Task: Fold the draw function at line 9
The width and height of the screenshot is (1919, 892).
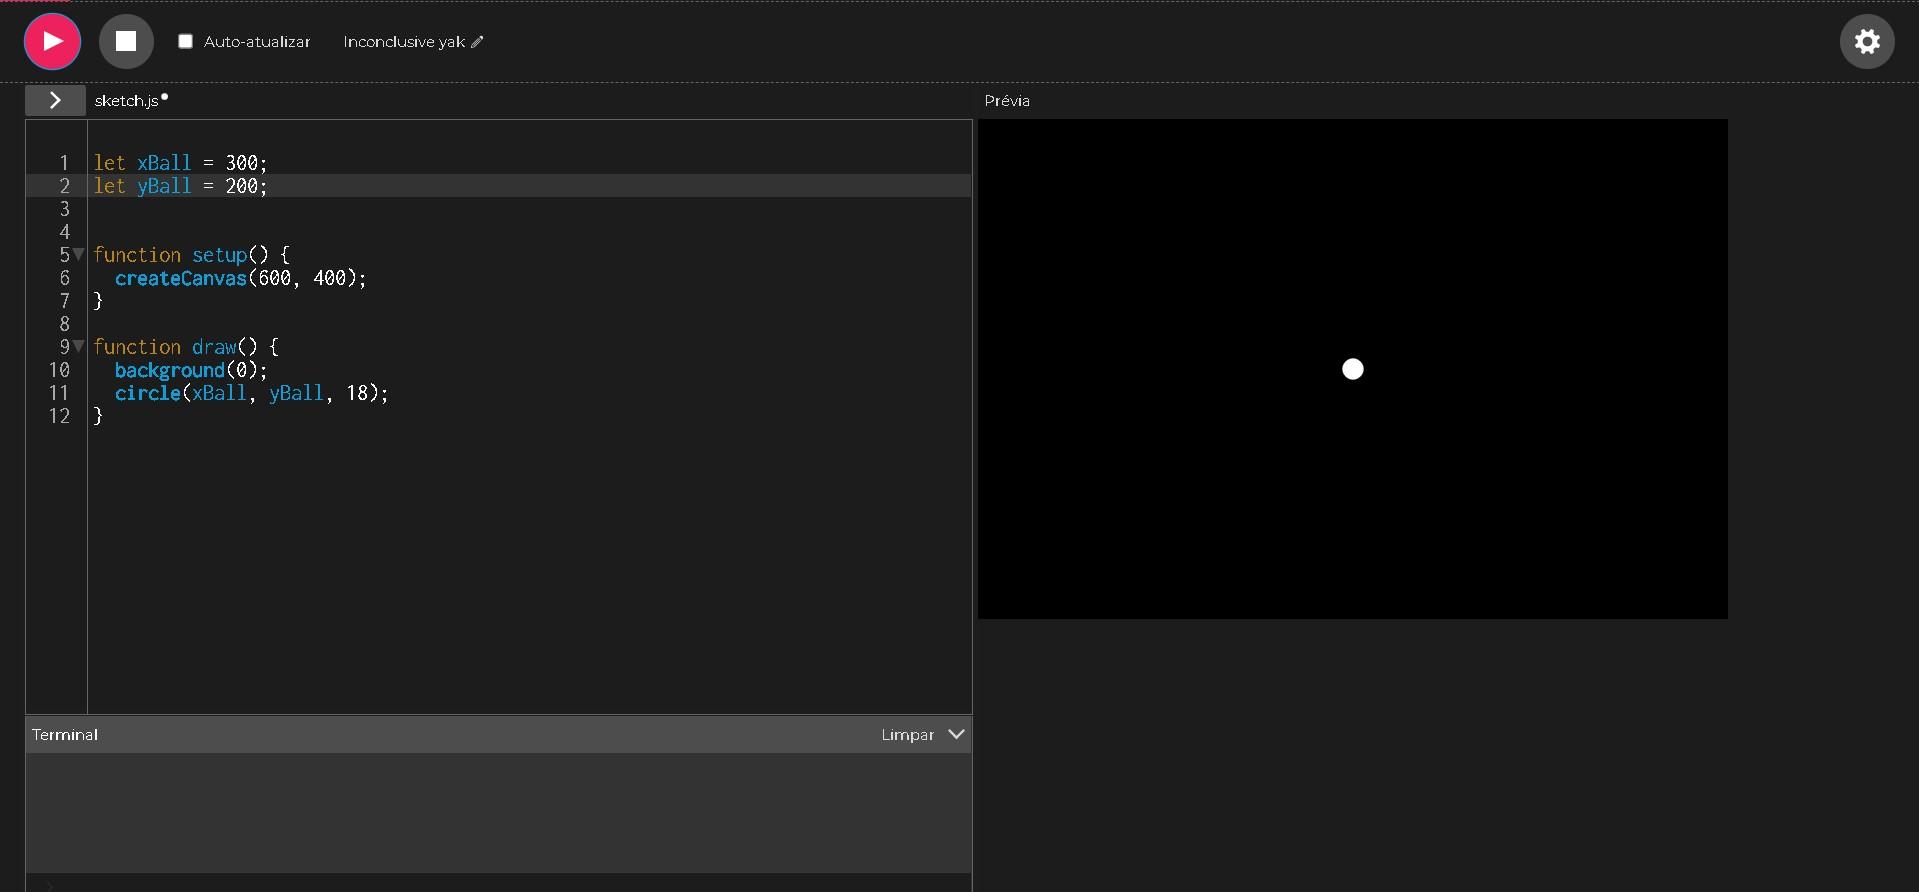Action: pyautogui.click(x=79, y=347)
